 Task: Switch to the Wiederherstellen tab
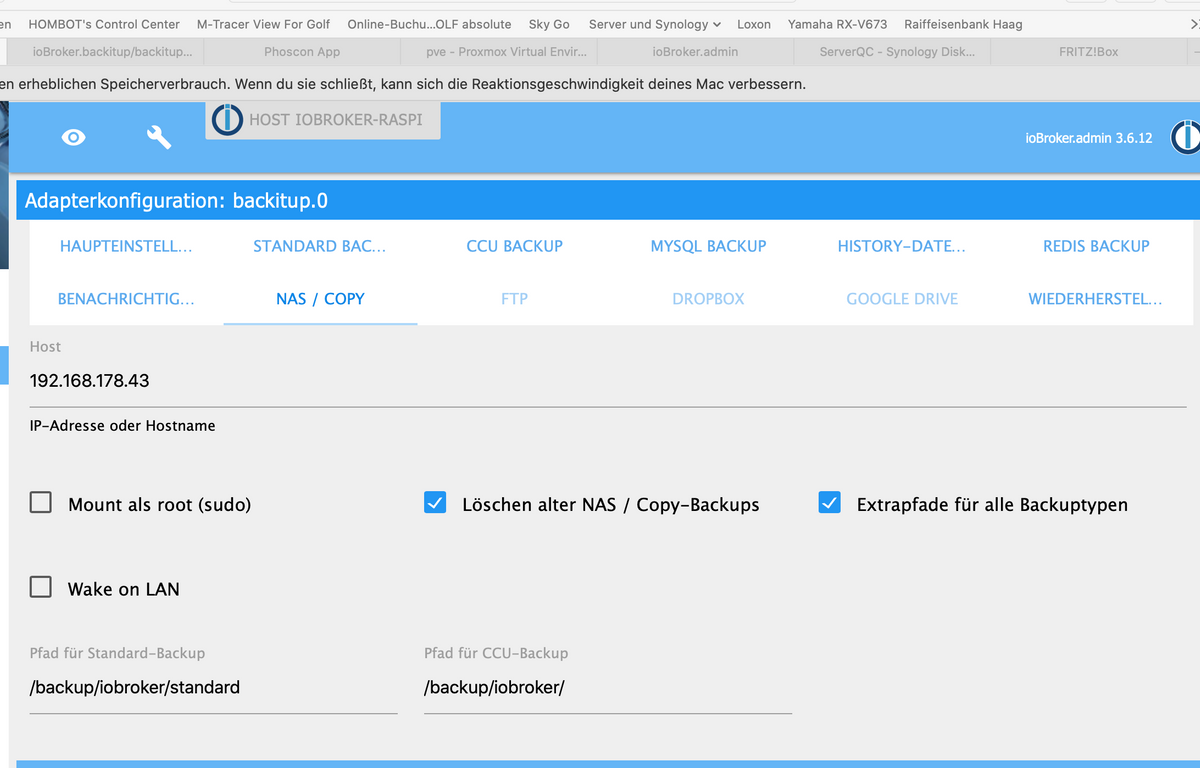[x=1096, y=299]
